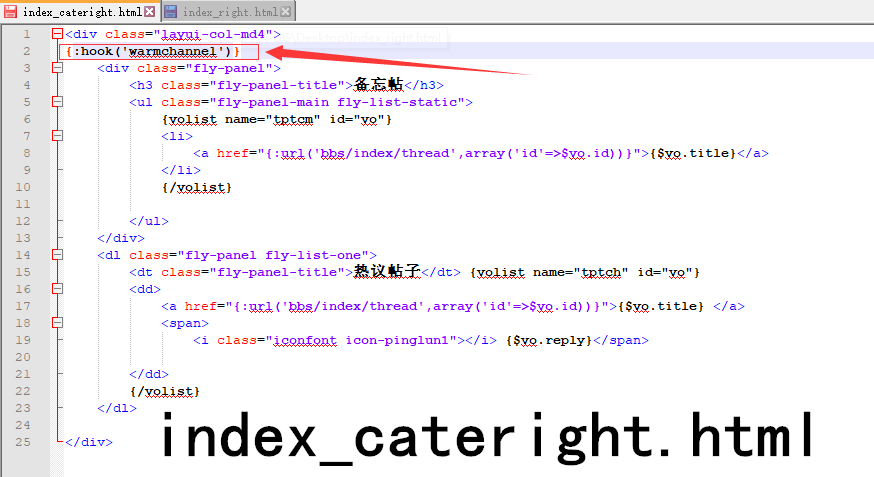The image size is (874, 477).
Task: Click fly-panel-main fly-list-static class on line 5
Action: coord(337,103)
